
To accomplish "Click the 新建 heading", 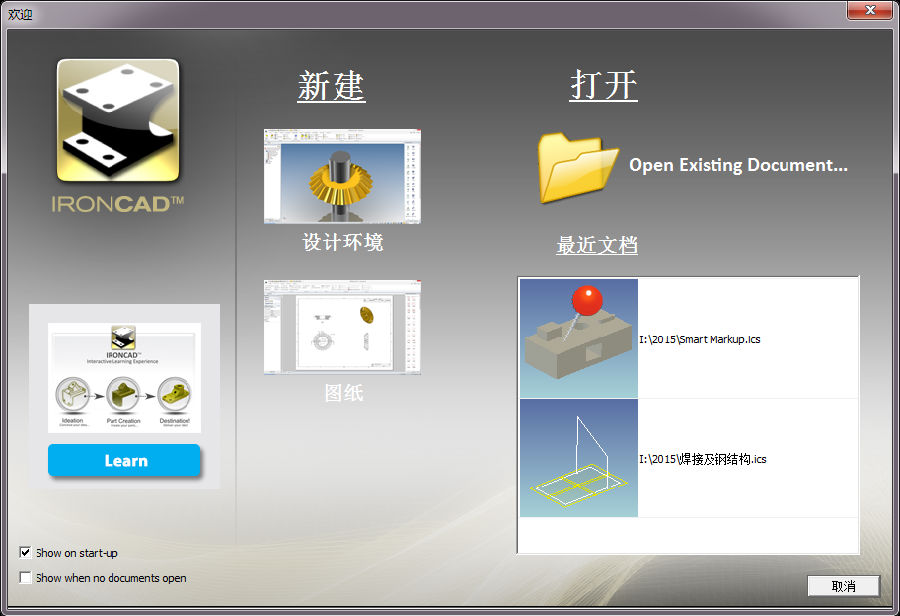I will [331, 86].
